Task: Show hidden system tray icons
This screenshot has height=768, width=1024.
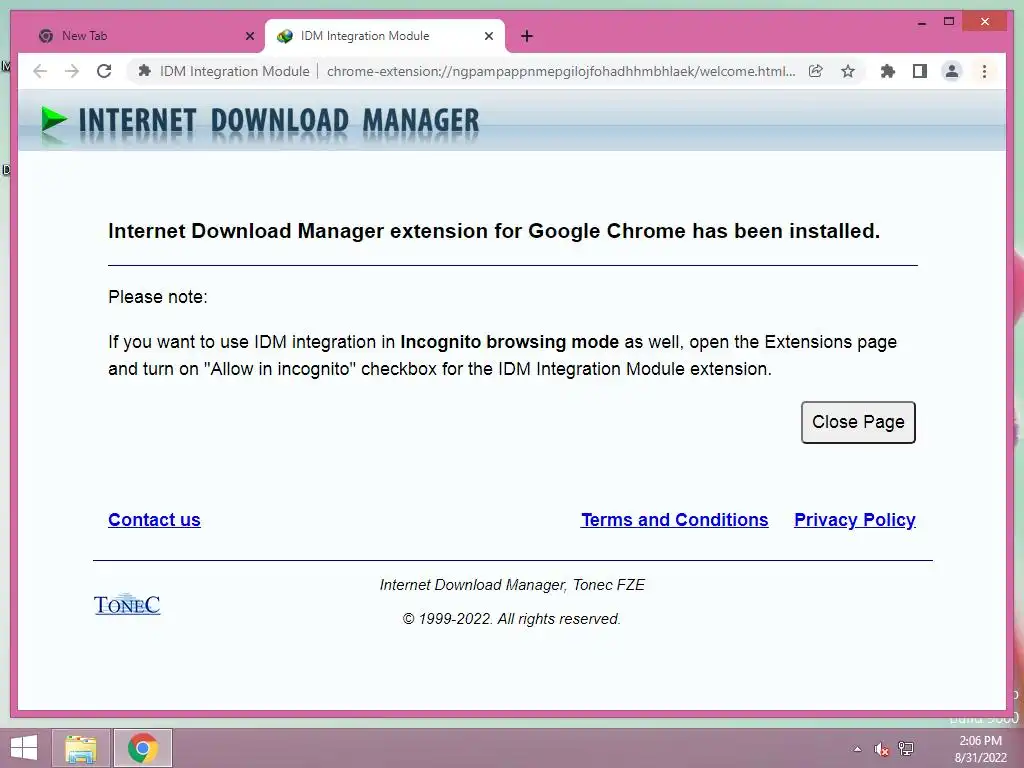Action: (x=857, y=749)
